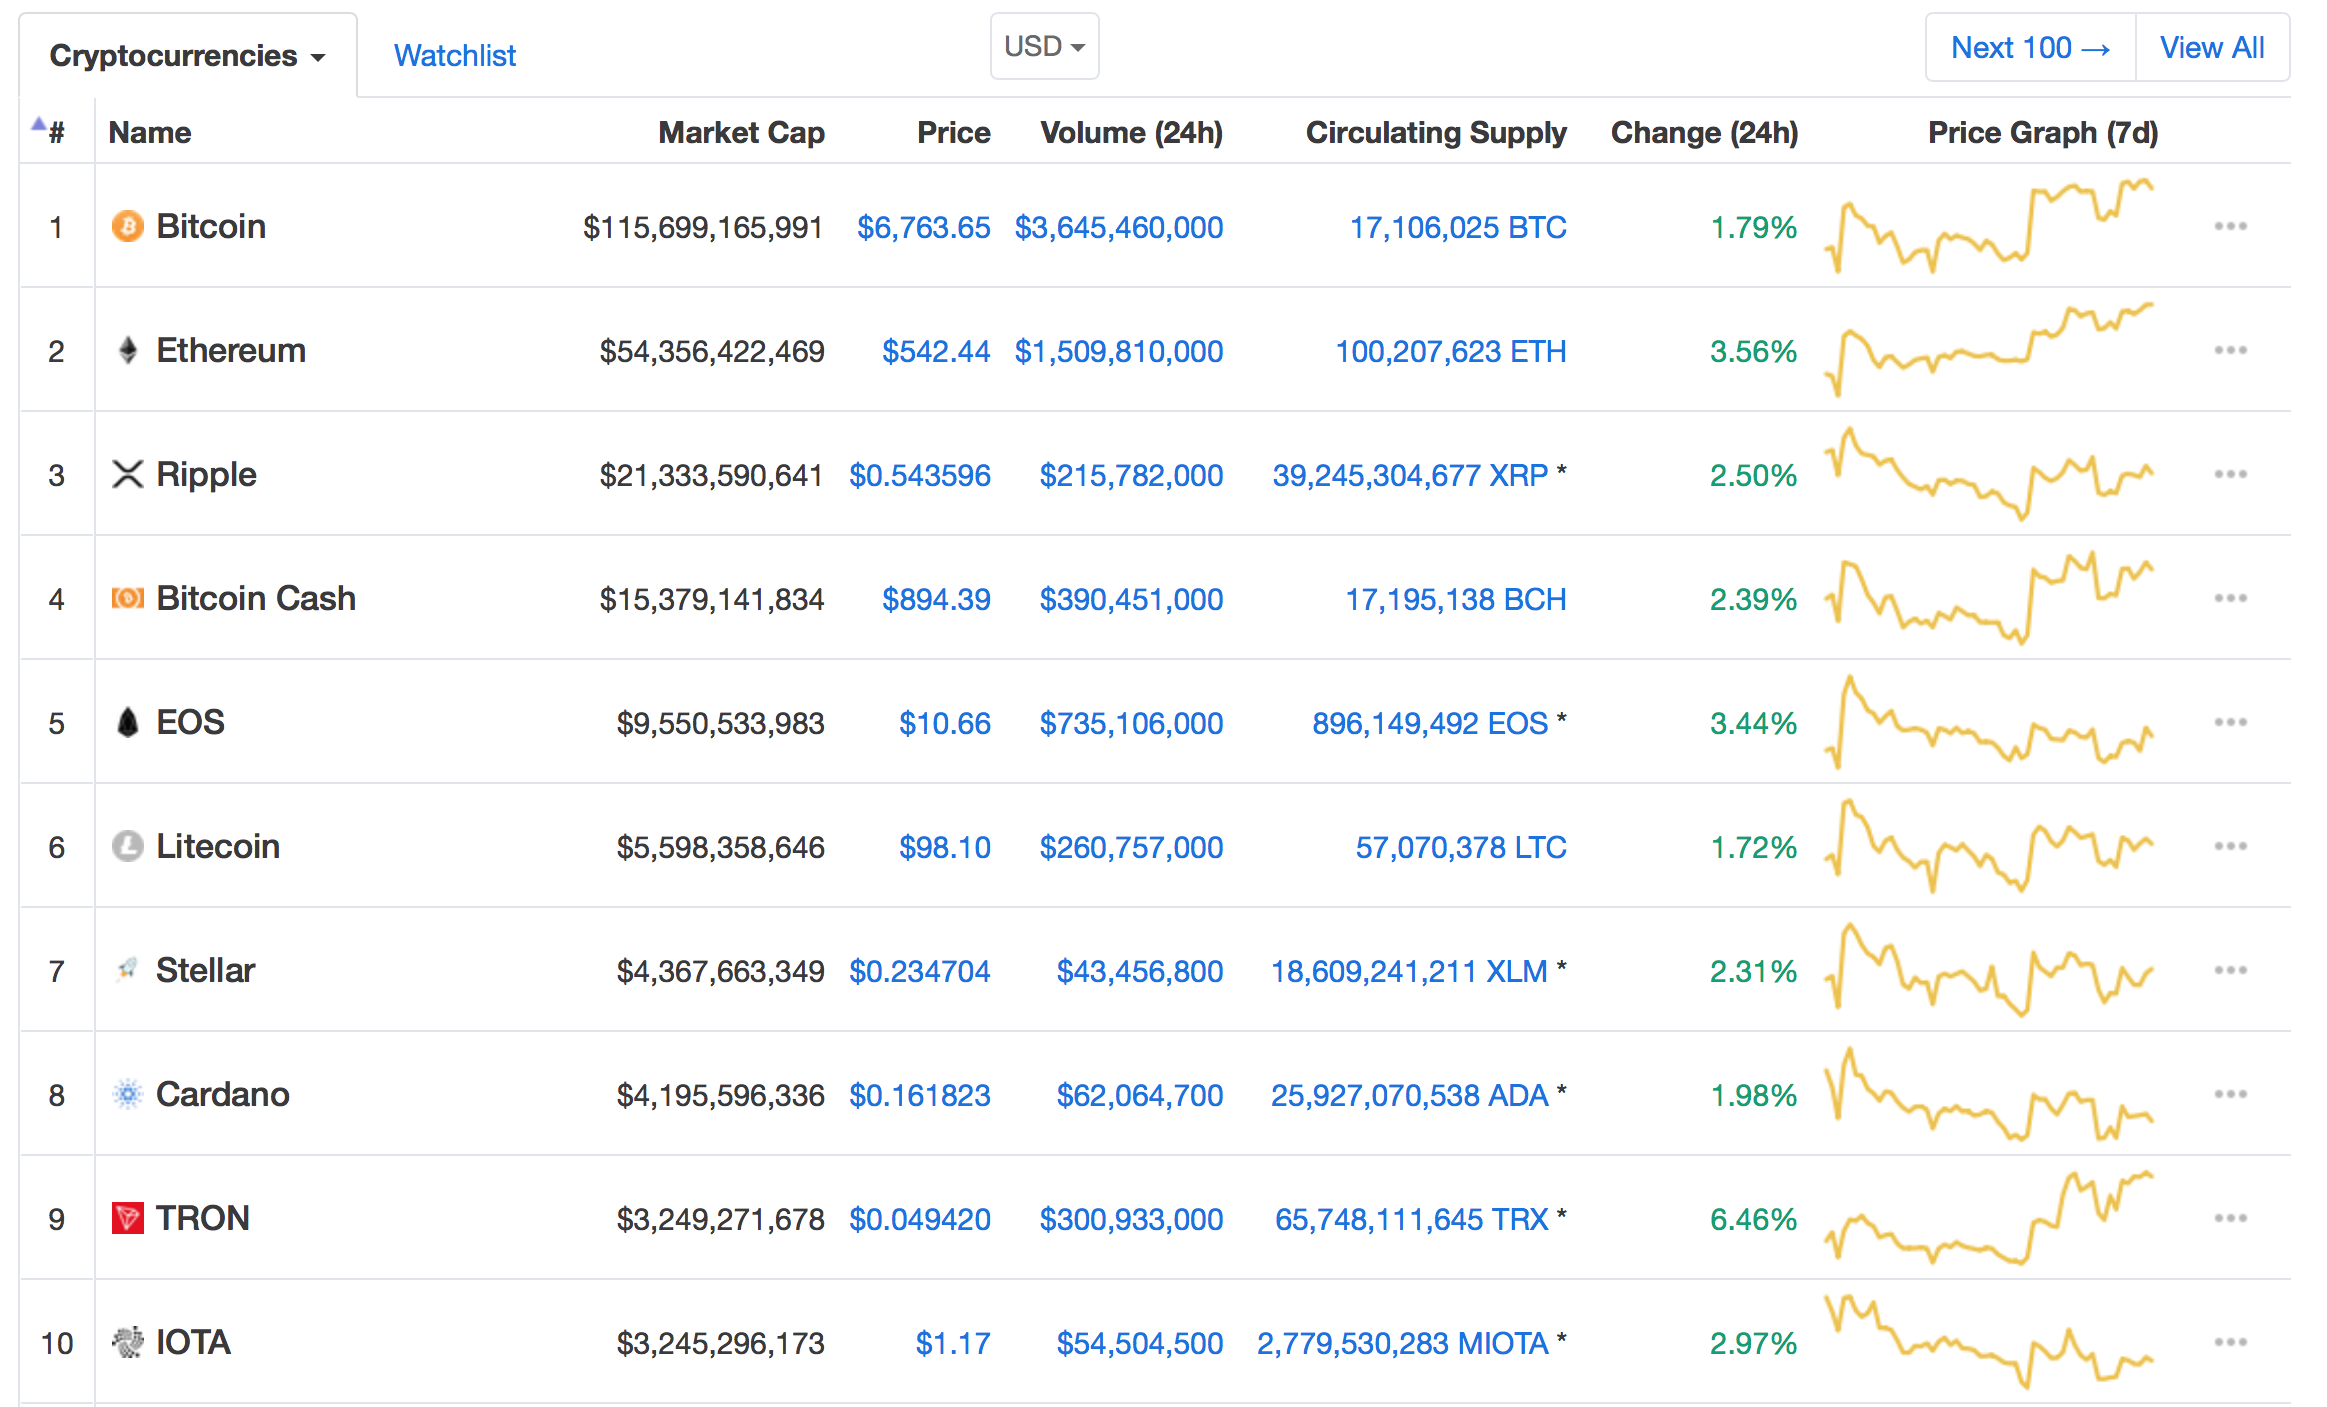Click the Bitcoin Cash logo icon
Image resolution: width=2327 pixels, height=1407 pixels.
[x=127, y=598]
